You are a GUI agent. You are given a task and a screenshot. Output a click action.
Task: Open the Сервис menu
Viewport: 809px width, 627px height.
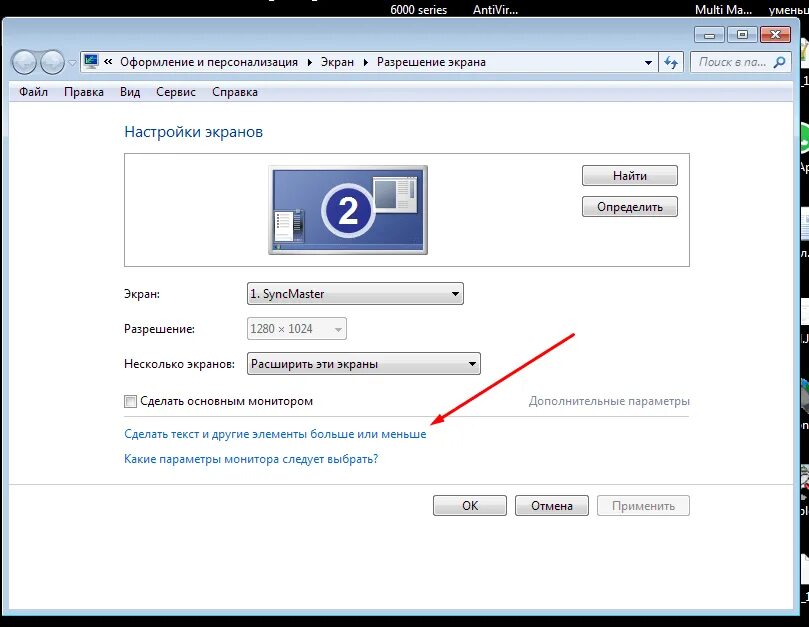click(176, 91)
